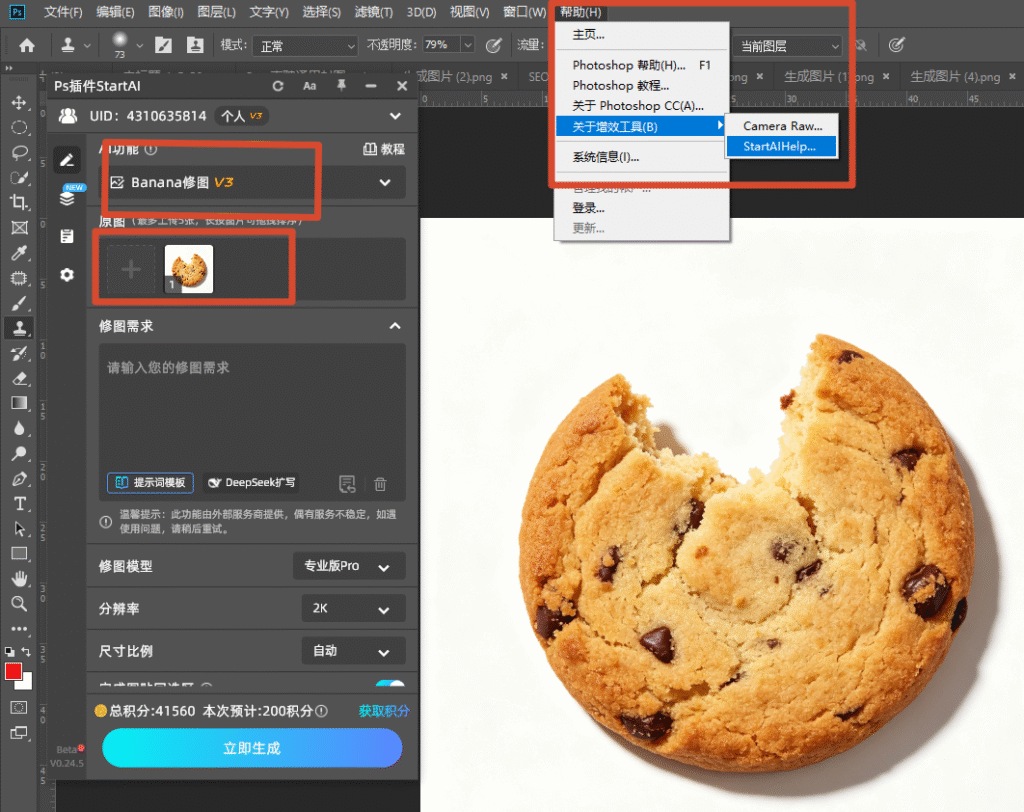Viewport: 1024px width, 812px height.
Task: Open the brush preset picker size 73
Action: [126, 45]
